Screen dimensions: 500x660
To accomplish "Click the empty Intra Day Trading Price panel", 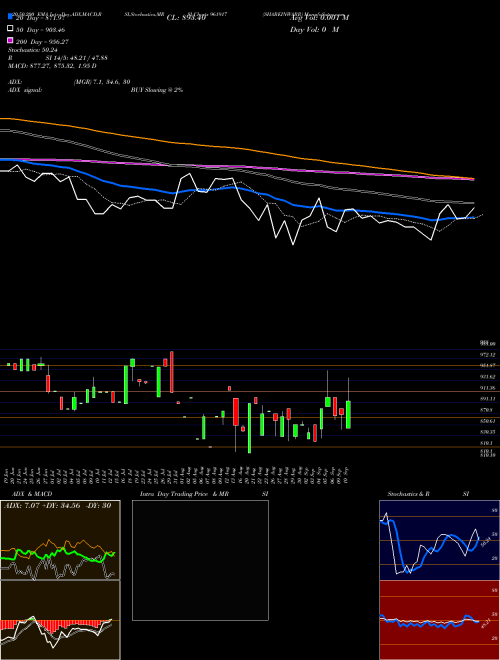I will 200,560.
